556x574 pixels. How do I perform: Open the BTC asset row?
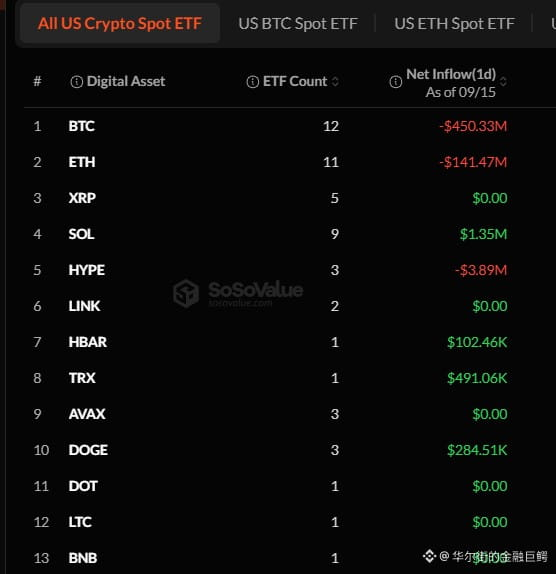(290, 126)
